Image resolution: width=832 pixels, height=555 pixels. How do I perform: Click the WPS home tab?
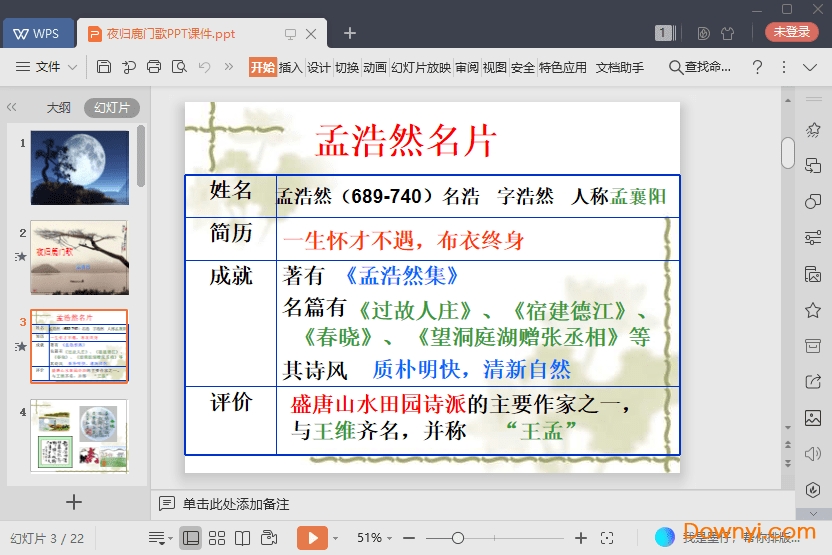[36, 33]
